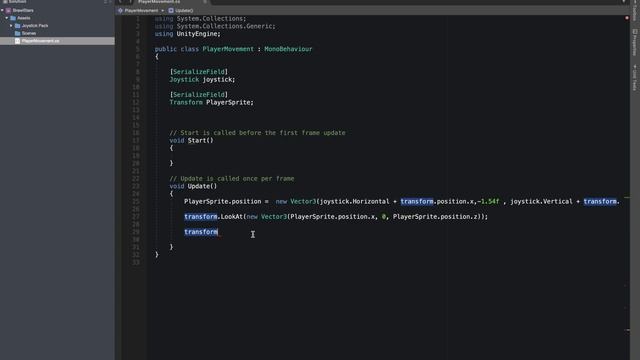Click 'PlayerSprite.position.x' in LookAt arguments

click(x=332, y=217)
